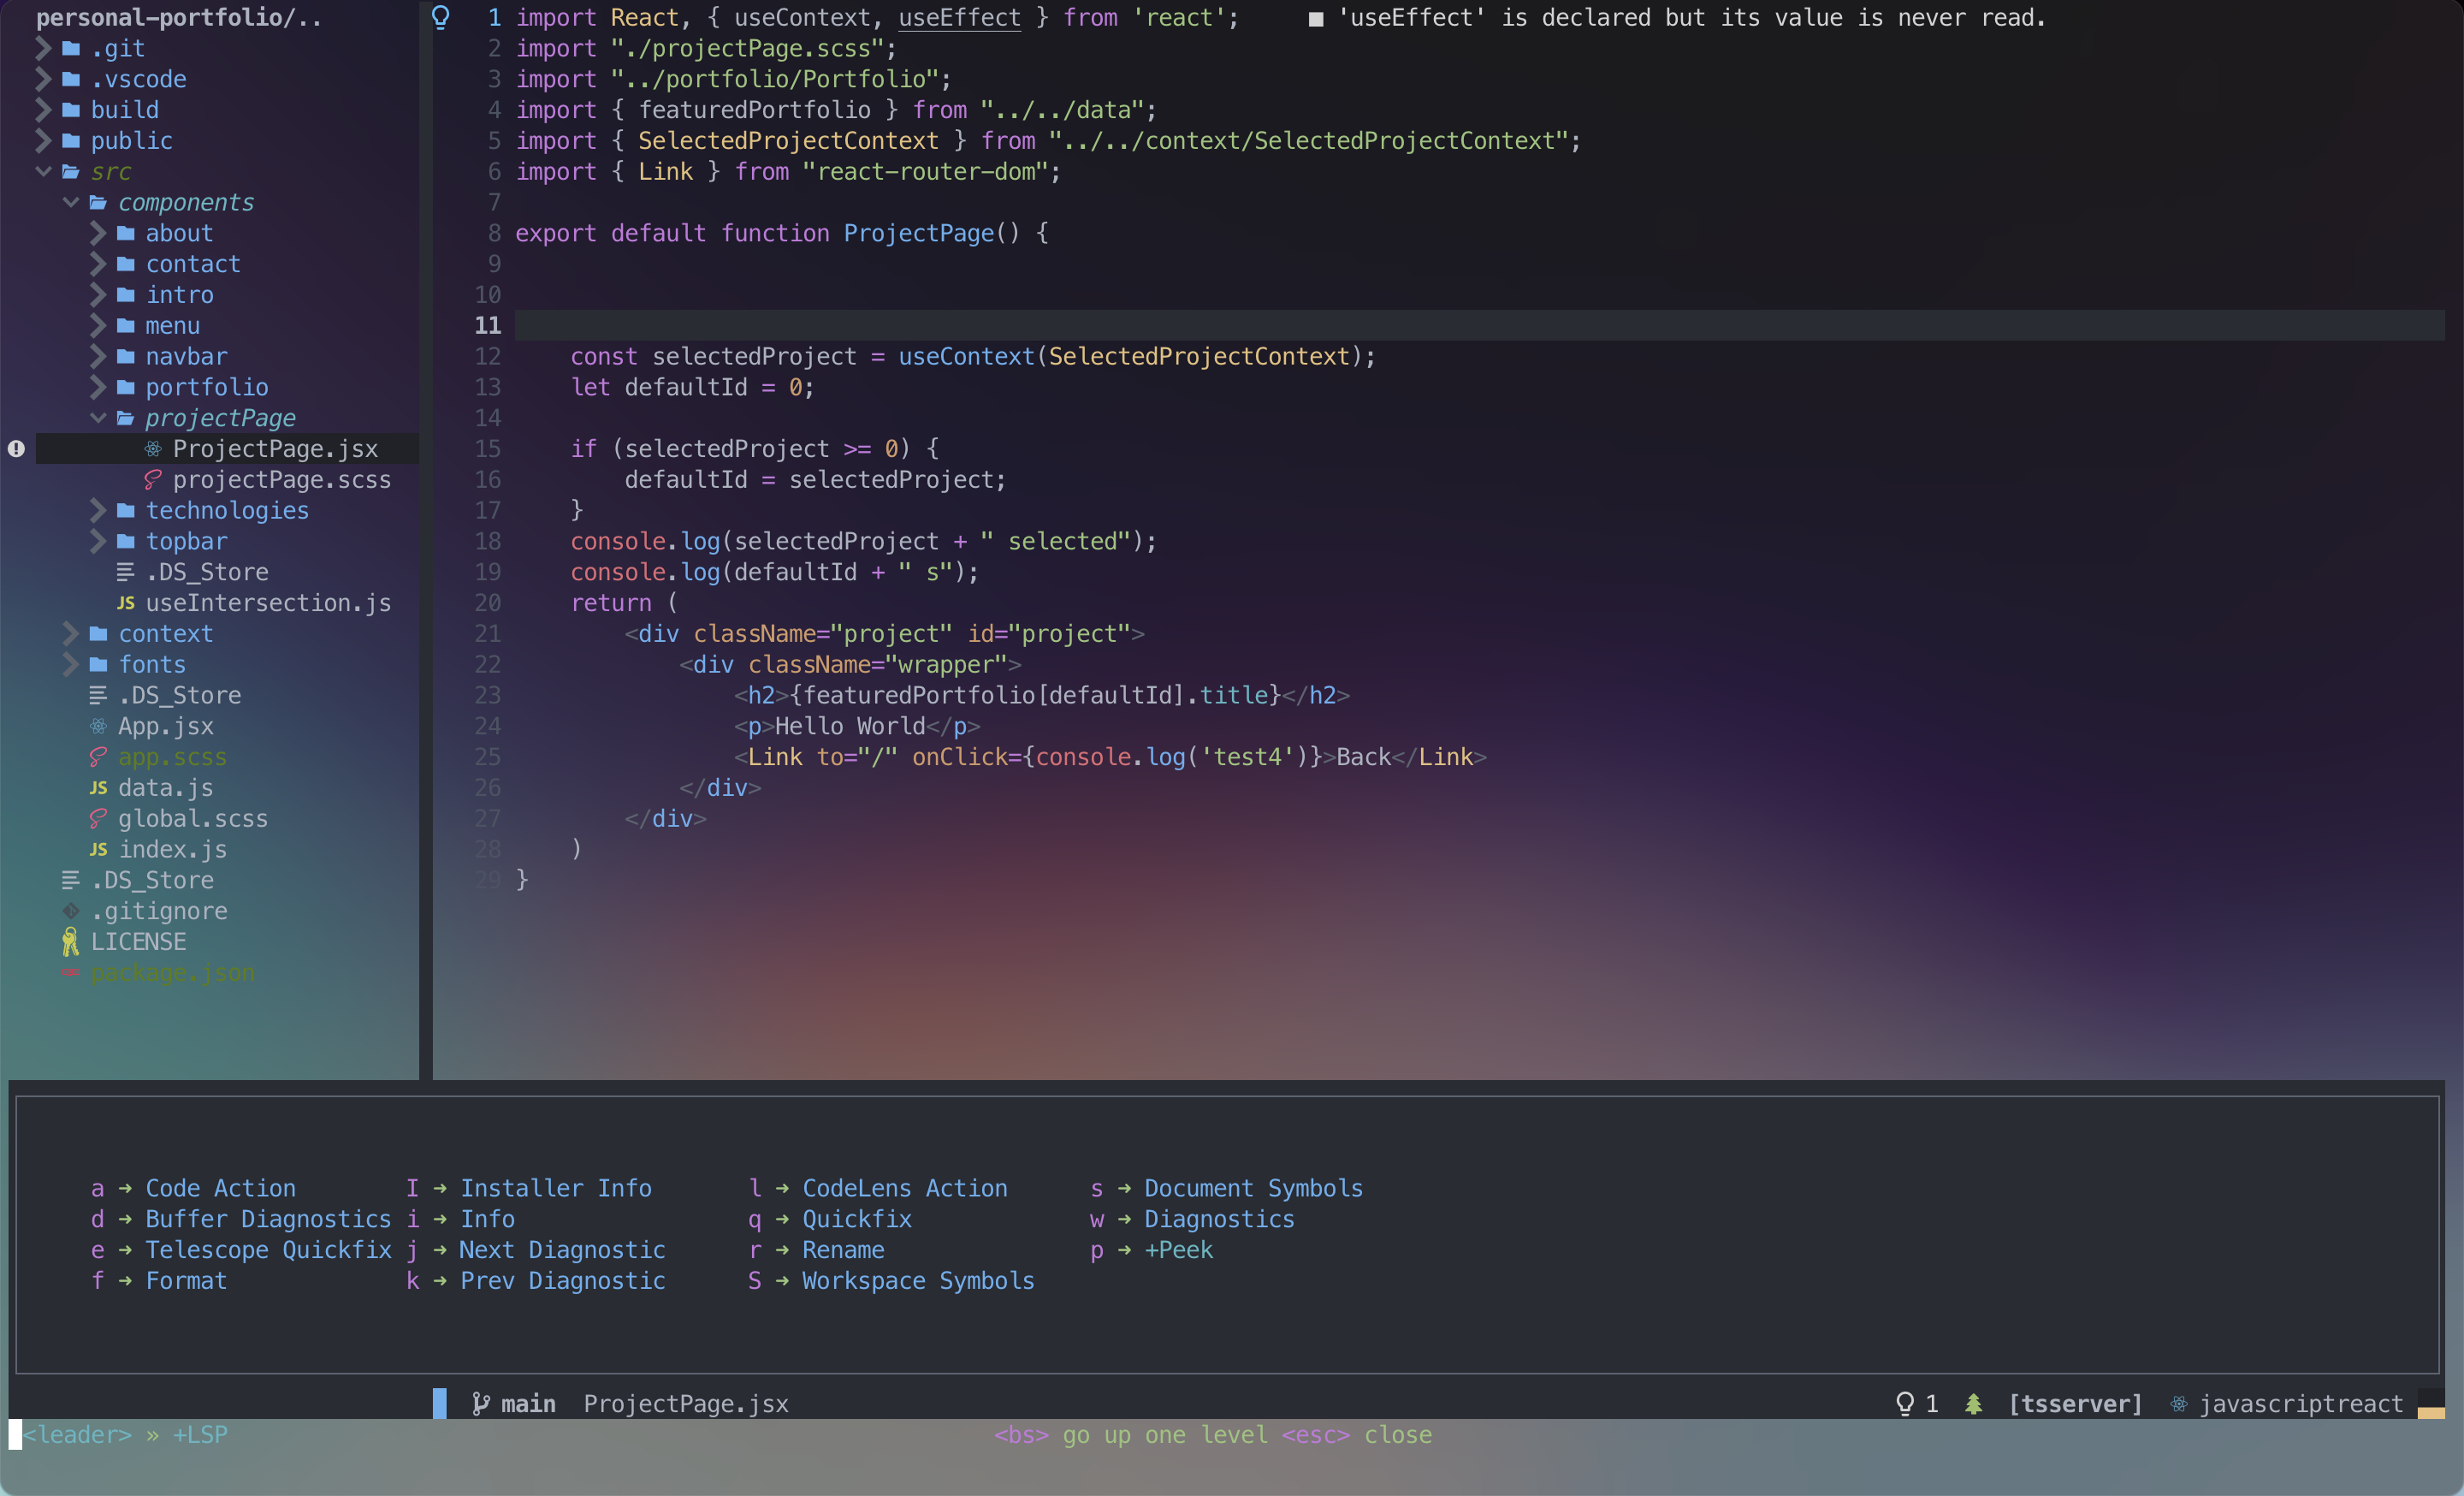Open App.jsx in the file tree

(165, 726)
